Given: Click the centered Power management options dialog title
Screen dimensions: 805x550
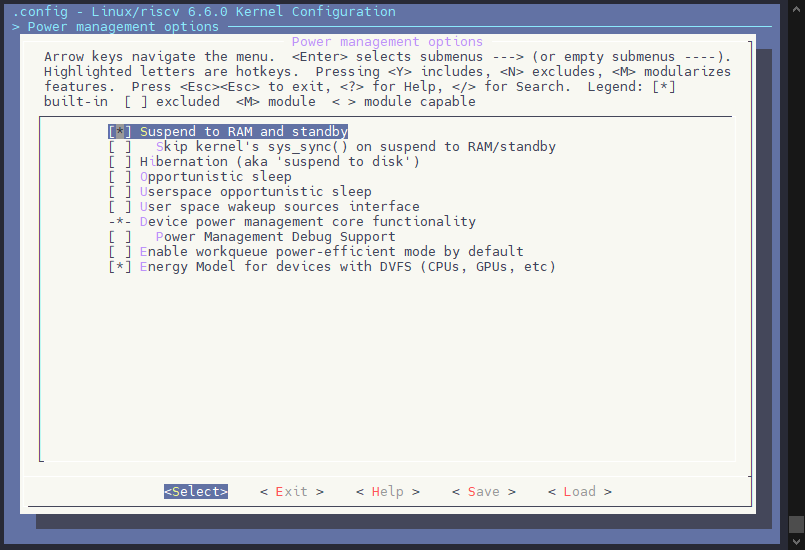Looking at the screenshot, I should pos(387,42).
